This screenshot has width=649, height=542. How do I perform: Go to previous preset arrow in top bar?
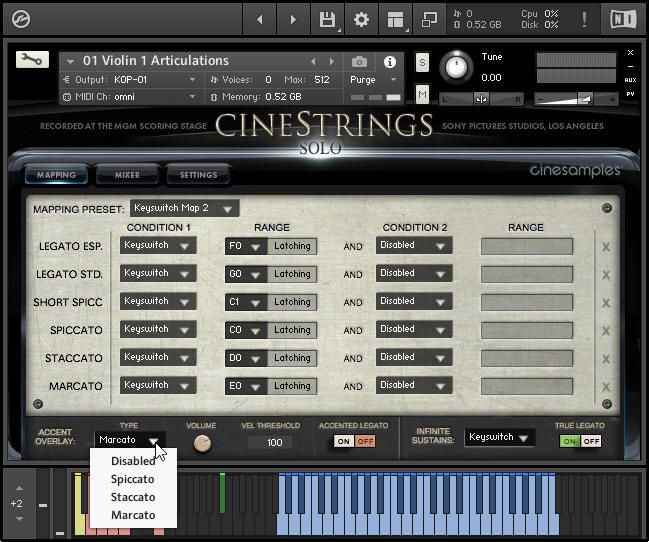coord(260,19)
